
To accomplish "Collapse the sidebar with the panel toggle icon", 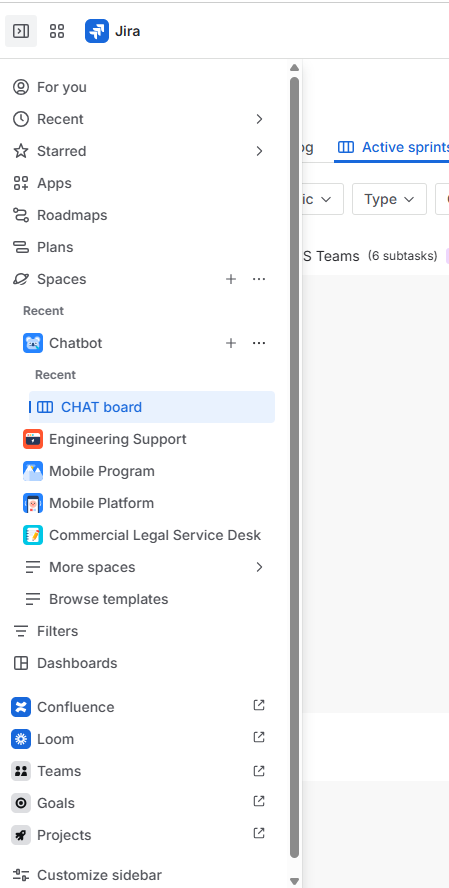I will pos(21,31).
